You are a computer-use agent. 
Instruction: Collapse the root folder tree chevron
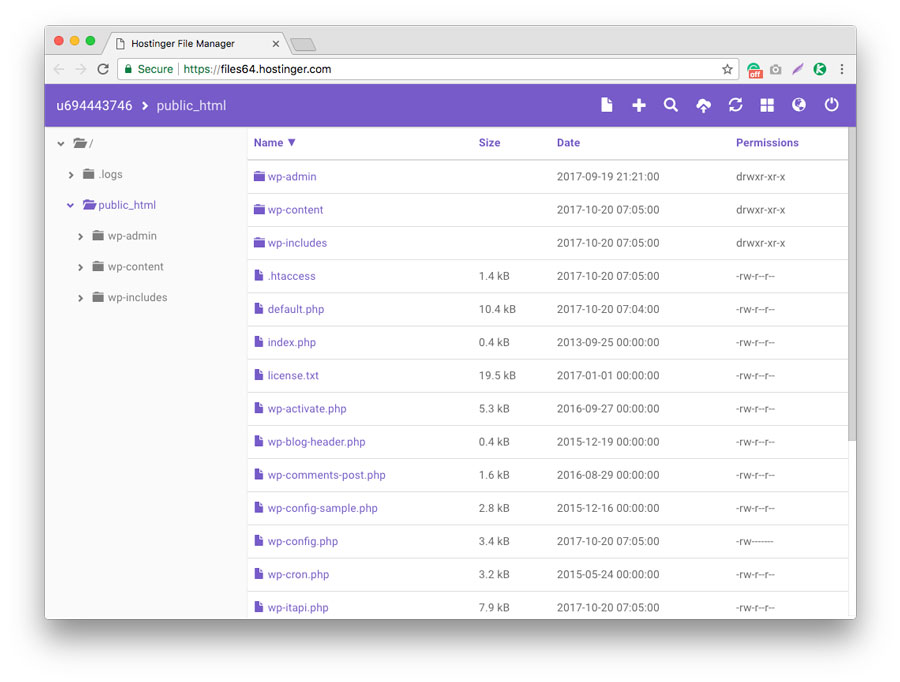tap(61, 144)
